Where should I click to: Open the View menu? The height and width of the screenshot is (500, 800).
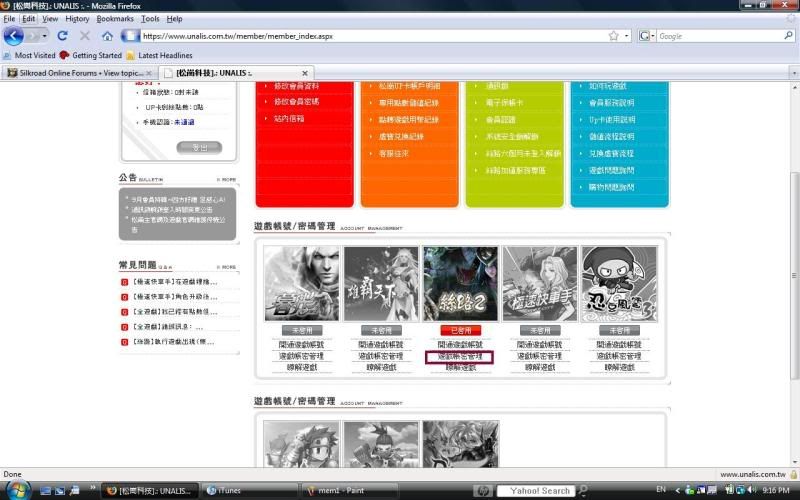tap(50, 18)
